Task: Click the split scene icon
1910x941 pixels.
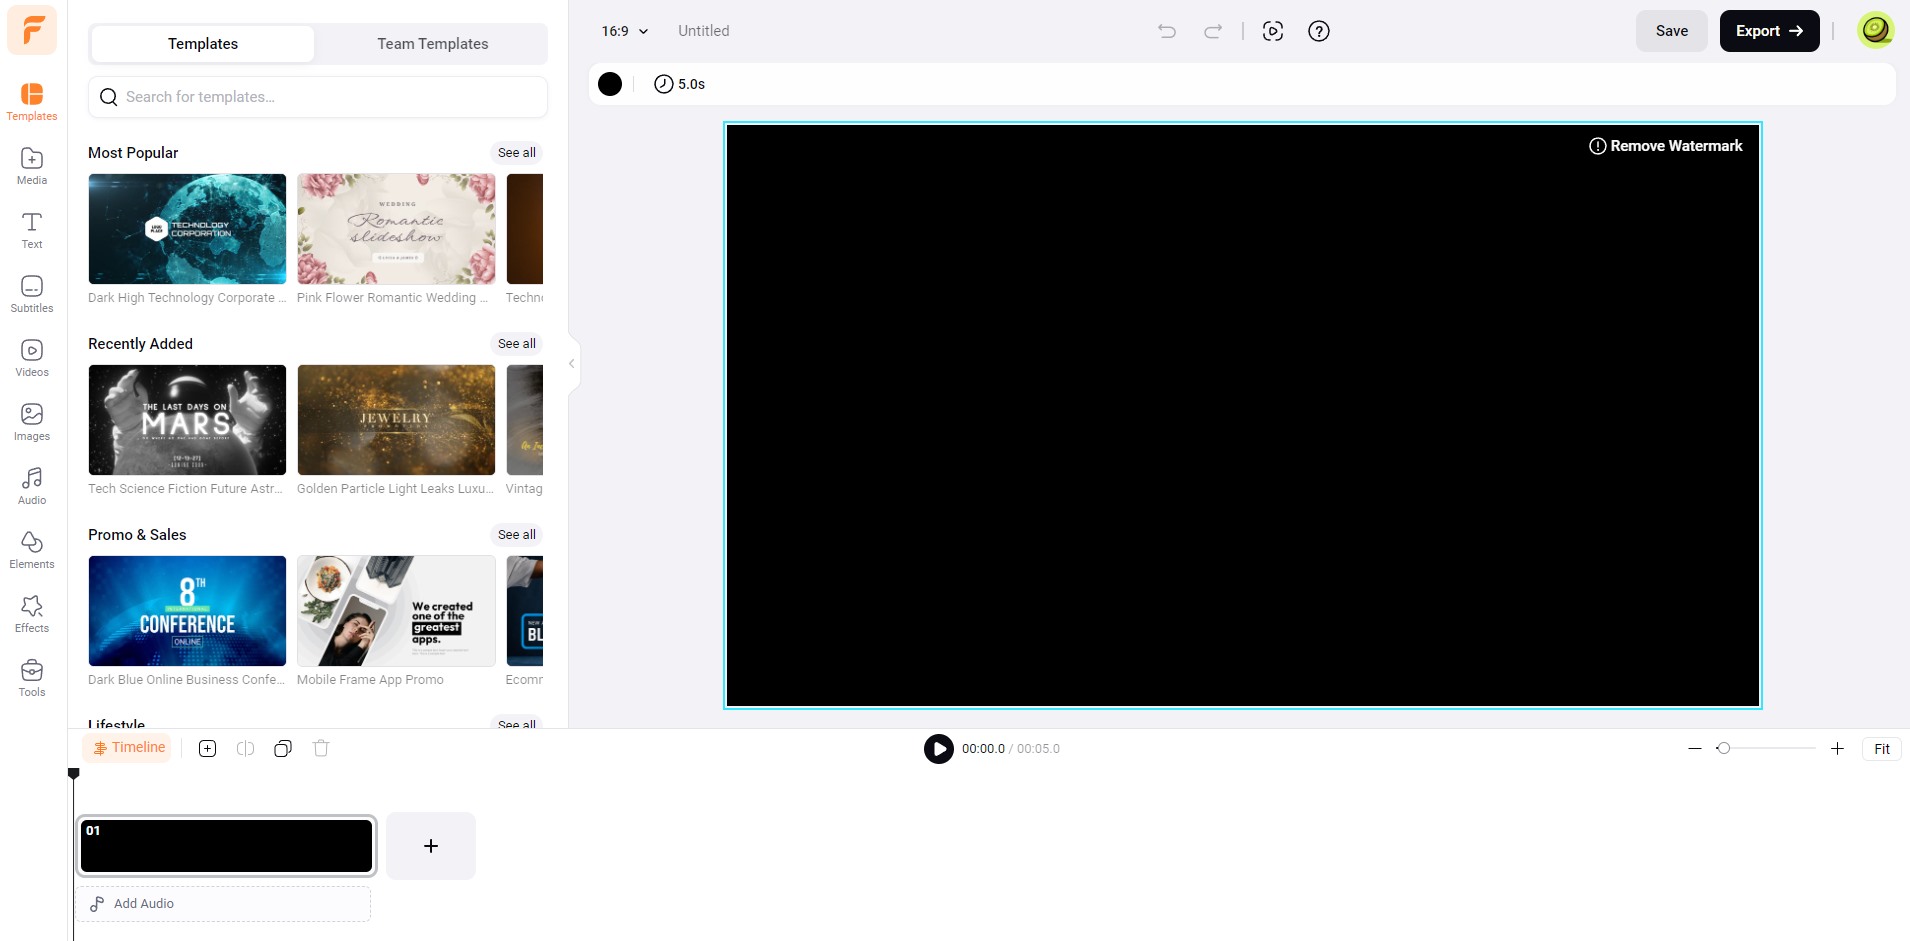Action: point(245,748)
